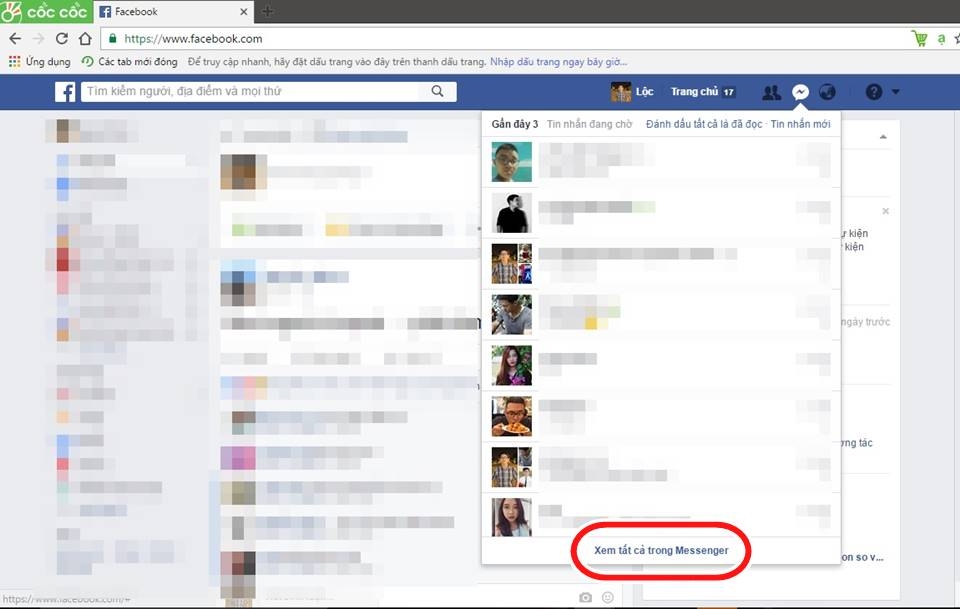Open the friend requests icon
Viewport: 960px width, 609px height.
(x=771, y=92)
